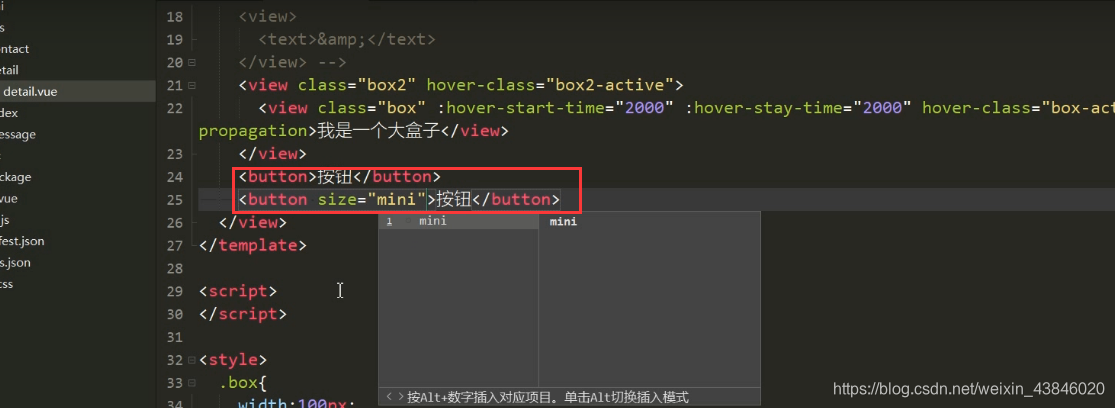Click the opening <script> tag on line 29
This screenshot has width=1115, height=408.
click(x=238, y=291)
